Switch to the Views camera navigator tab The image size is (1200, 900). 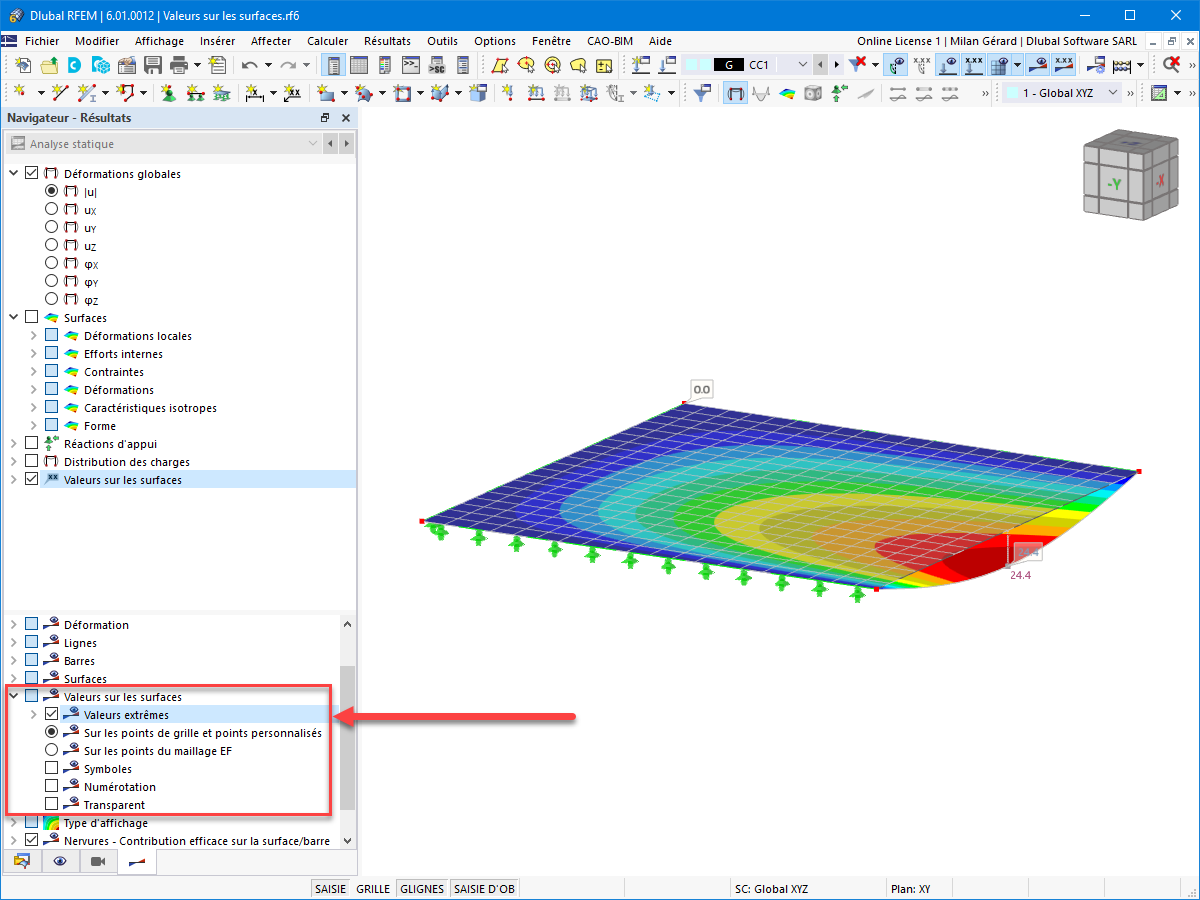(98, 861)
